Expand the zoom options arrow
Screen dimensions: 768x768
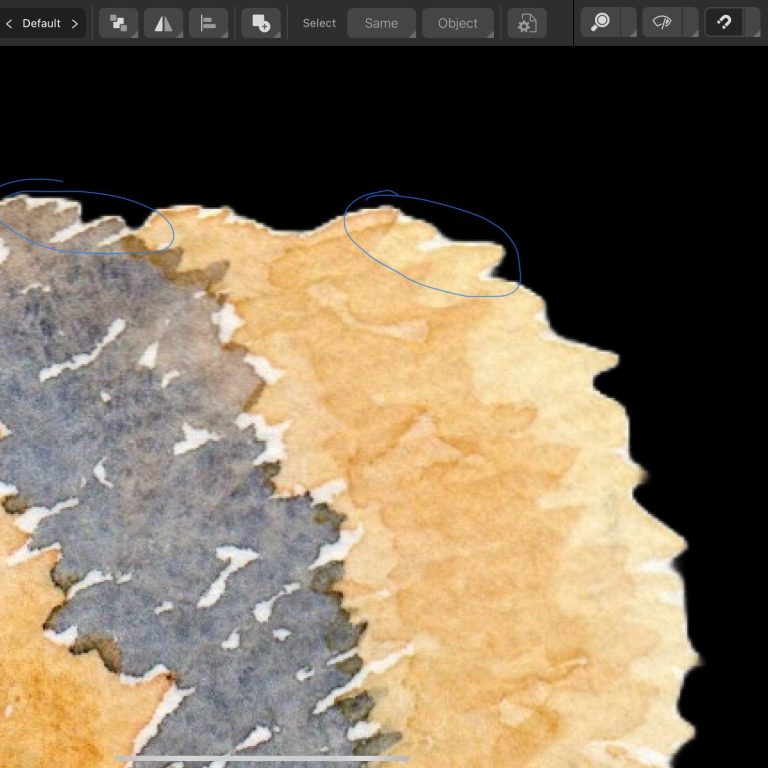(629, 23)
